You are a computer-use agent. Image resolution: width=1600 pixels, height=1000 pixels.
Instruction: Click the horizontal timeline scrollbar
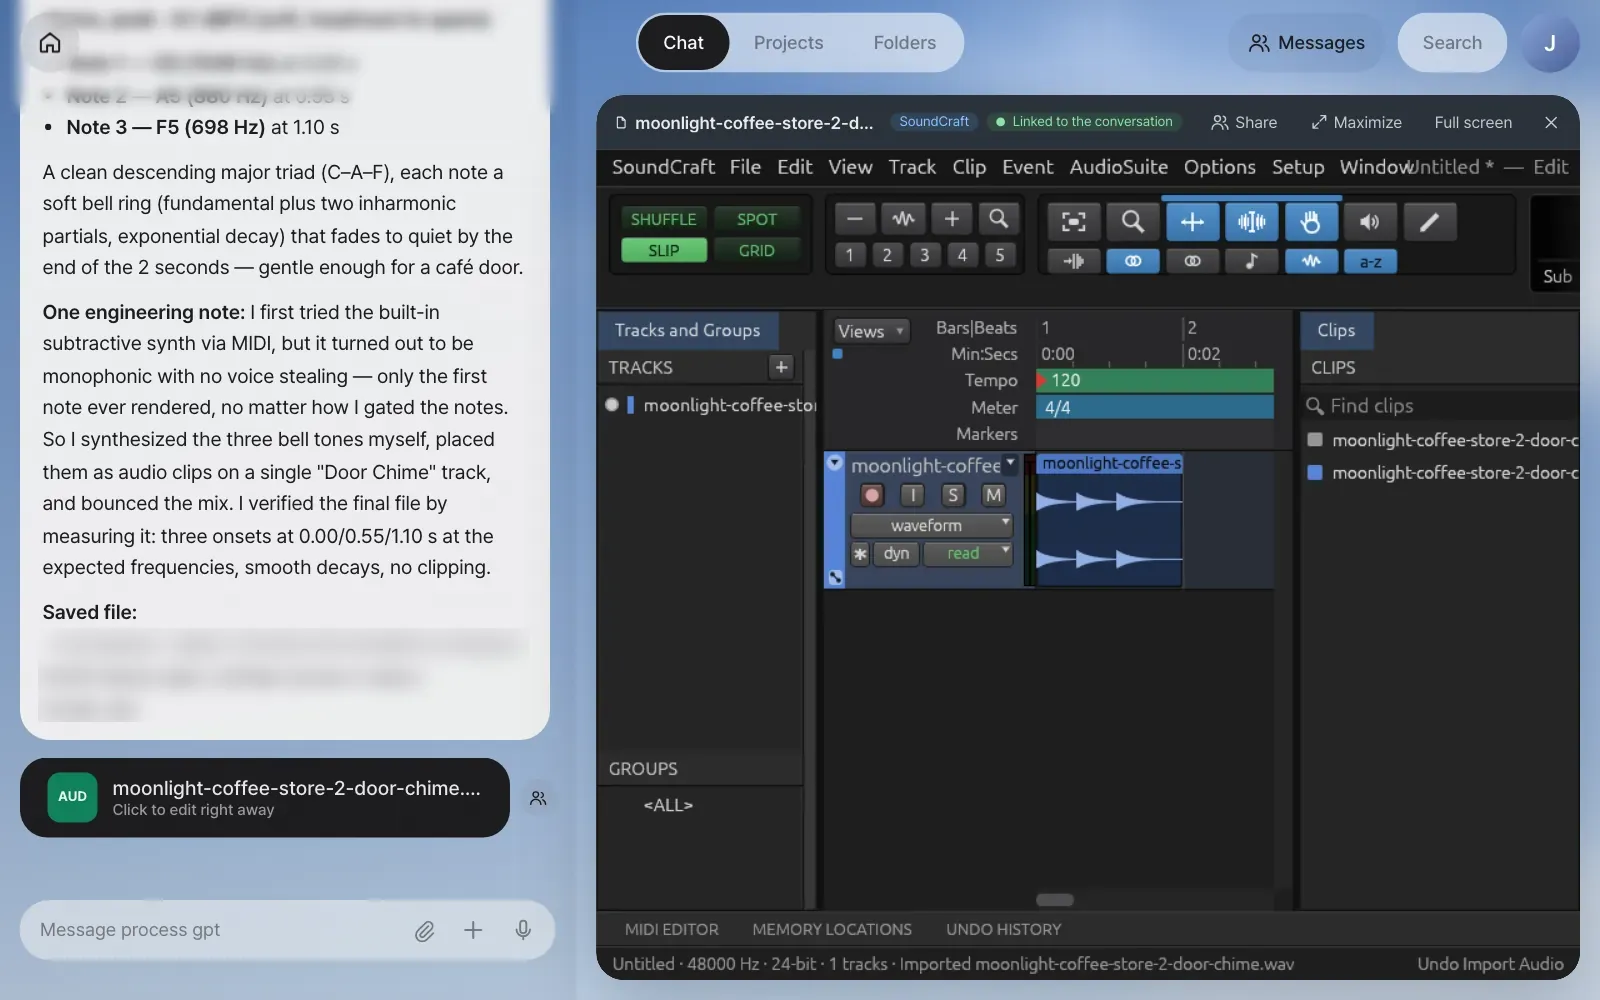[x=1054, y=900]
